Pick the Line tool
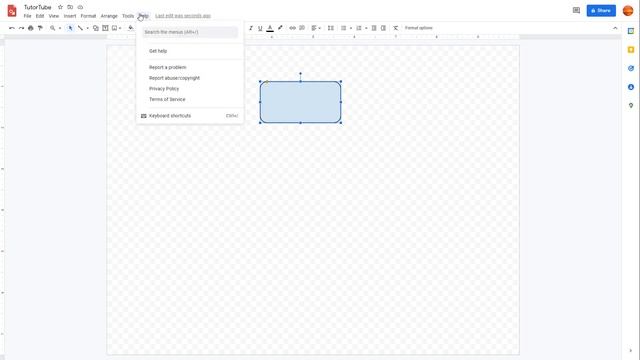This screenshot has width=640, height=360. 80,28
